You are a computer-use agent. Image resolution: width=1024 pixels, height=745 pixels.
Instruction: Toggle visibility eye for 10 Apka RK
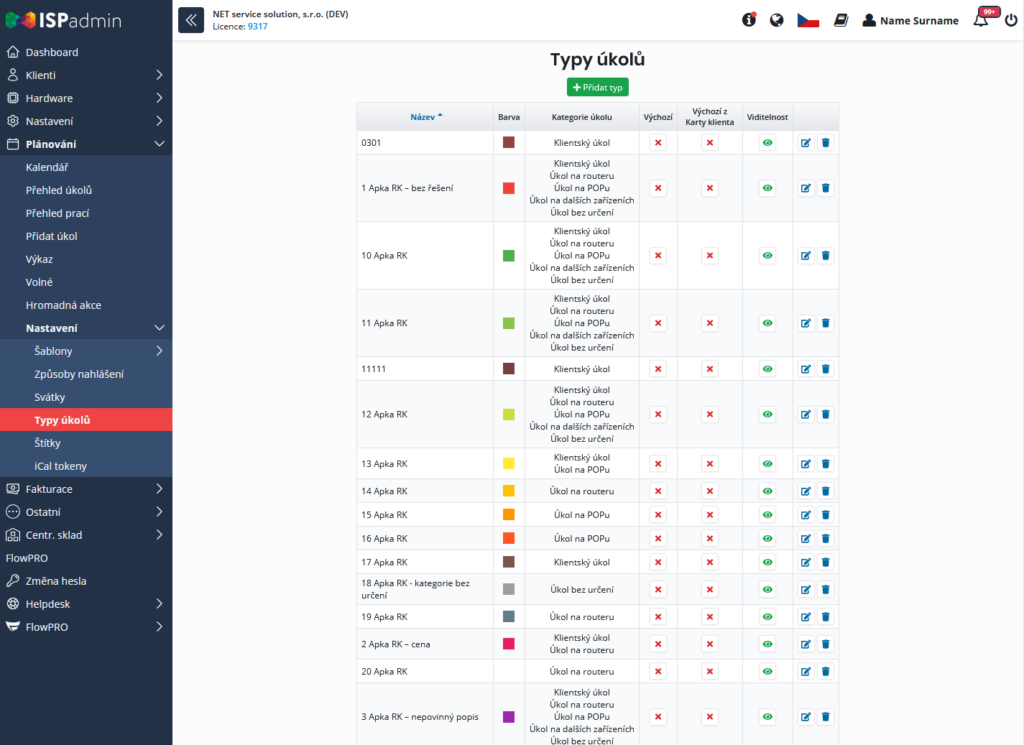click(767, 255)
